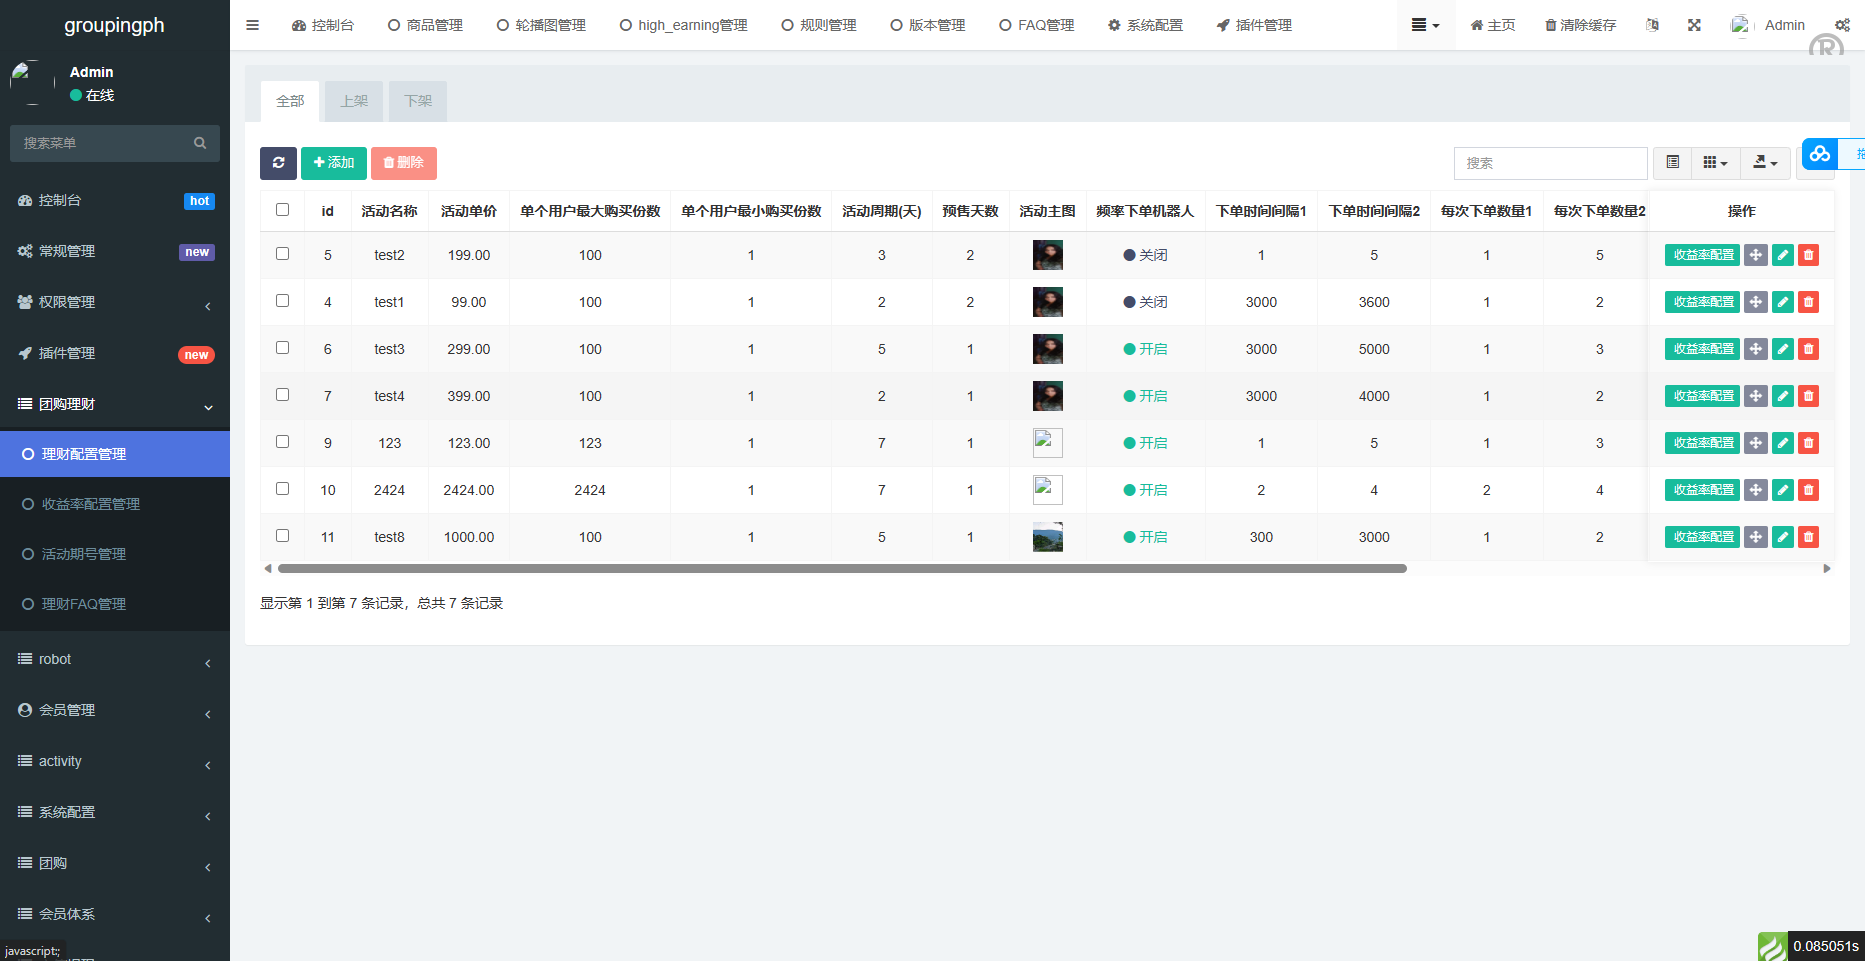The width and height of the screenshot is (1865, 961).
Task: Open 收益率配置 for the test8 row
Action: pos(1701,537)
